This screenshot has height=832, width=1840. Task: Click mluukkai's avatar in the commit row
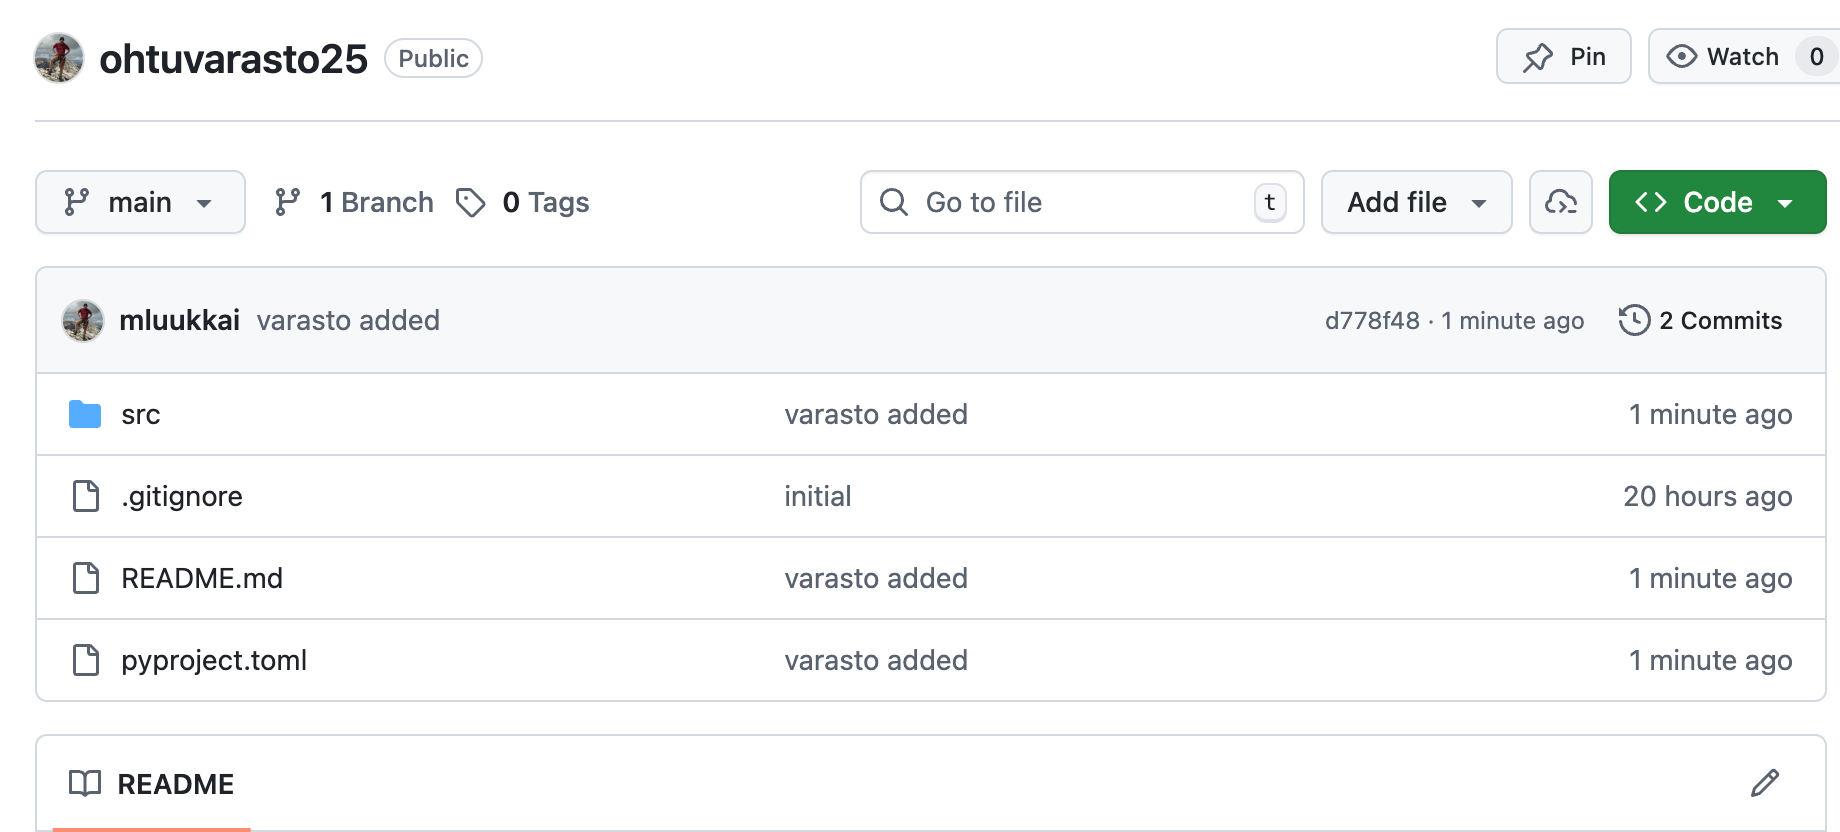[83, 321]
